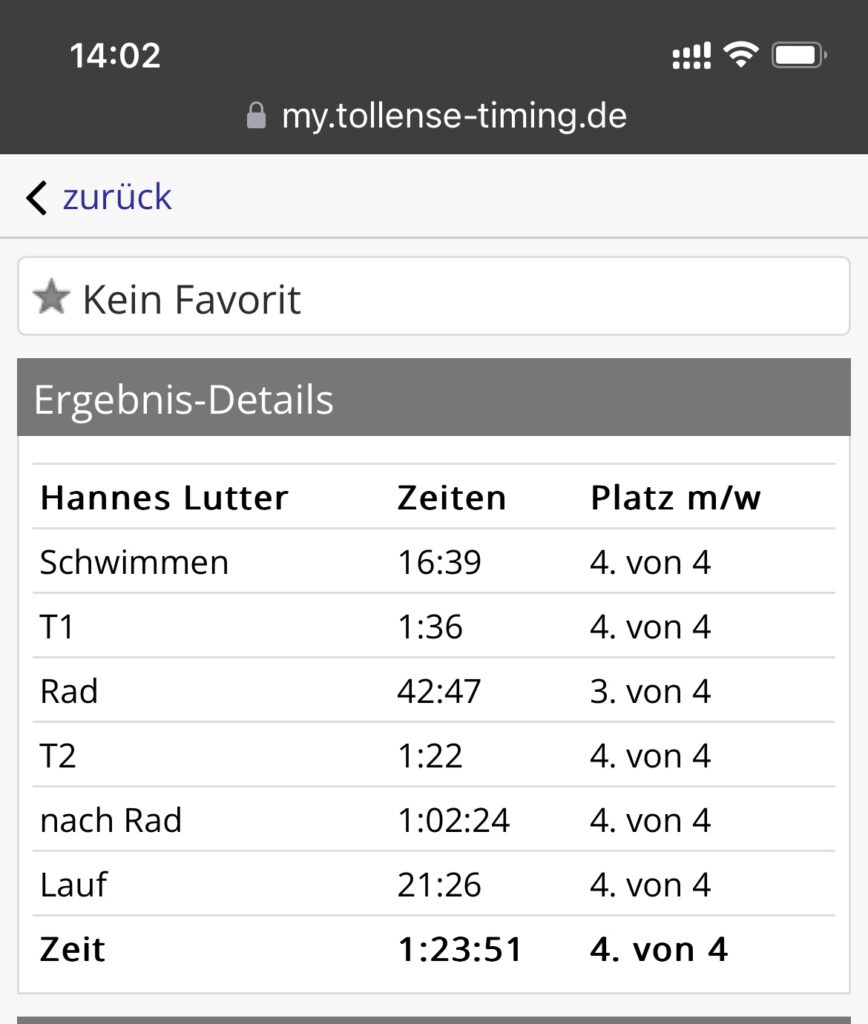Tap the battery status icon
Screen dimensions: 868x1024
pos(799,55)
